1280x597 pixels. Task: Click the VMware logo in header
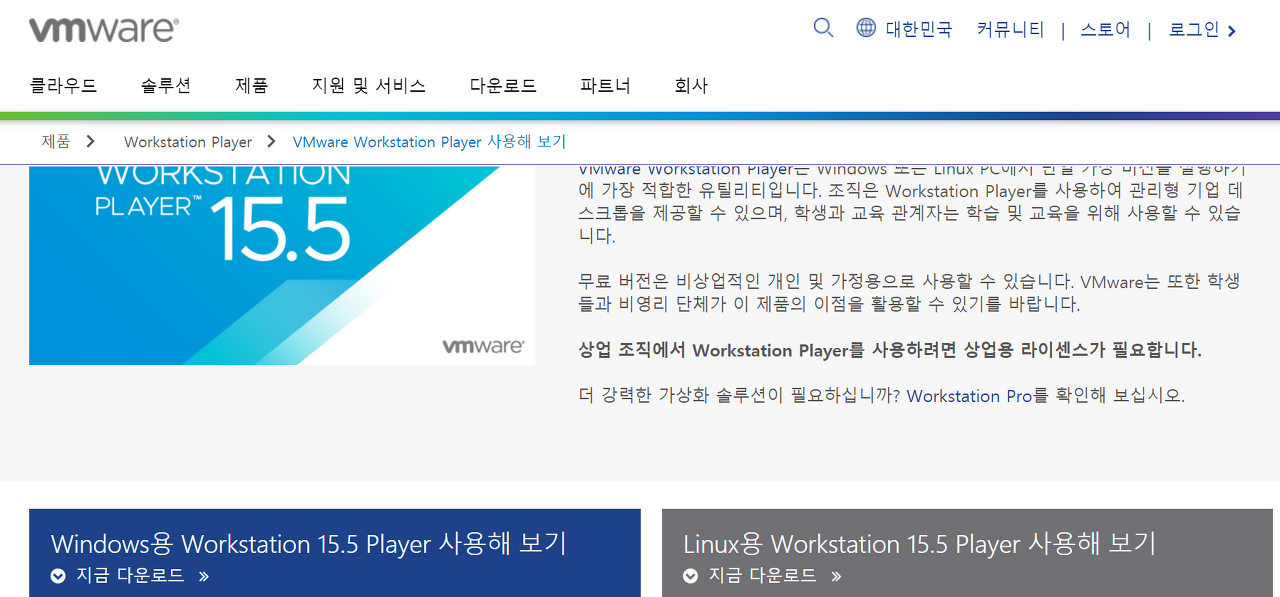coord(104,30)
